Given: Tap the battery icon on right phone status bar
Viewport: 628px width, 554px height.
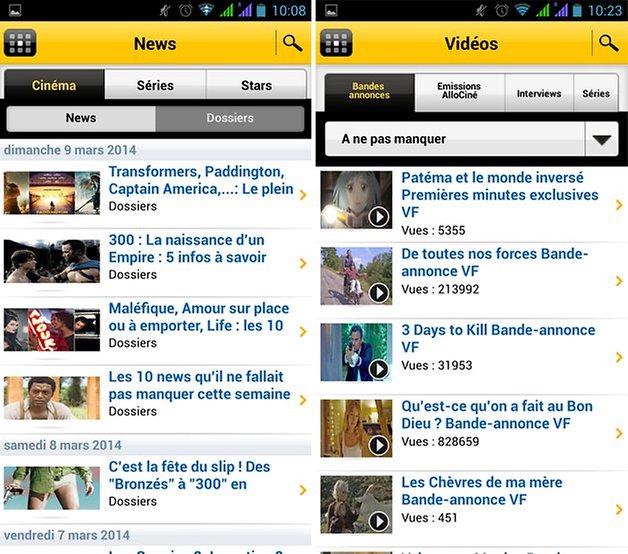Looking at the screenshot, I should (577, 10).
